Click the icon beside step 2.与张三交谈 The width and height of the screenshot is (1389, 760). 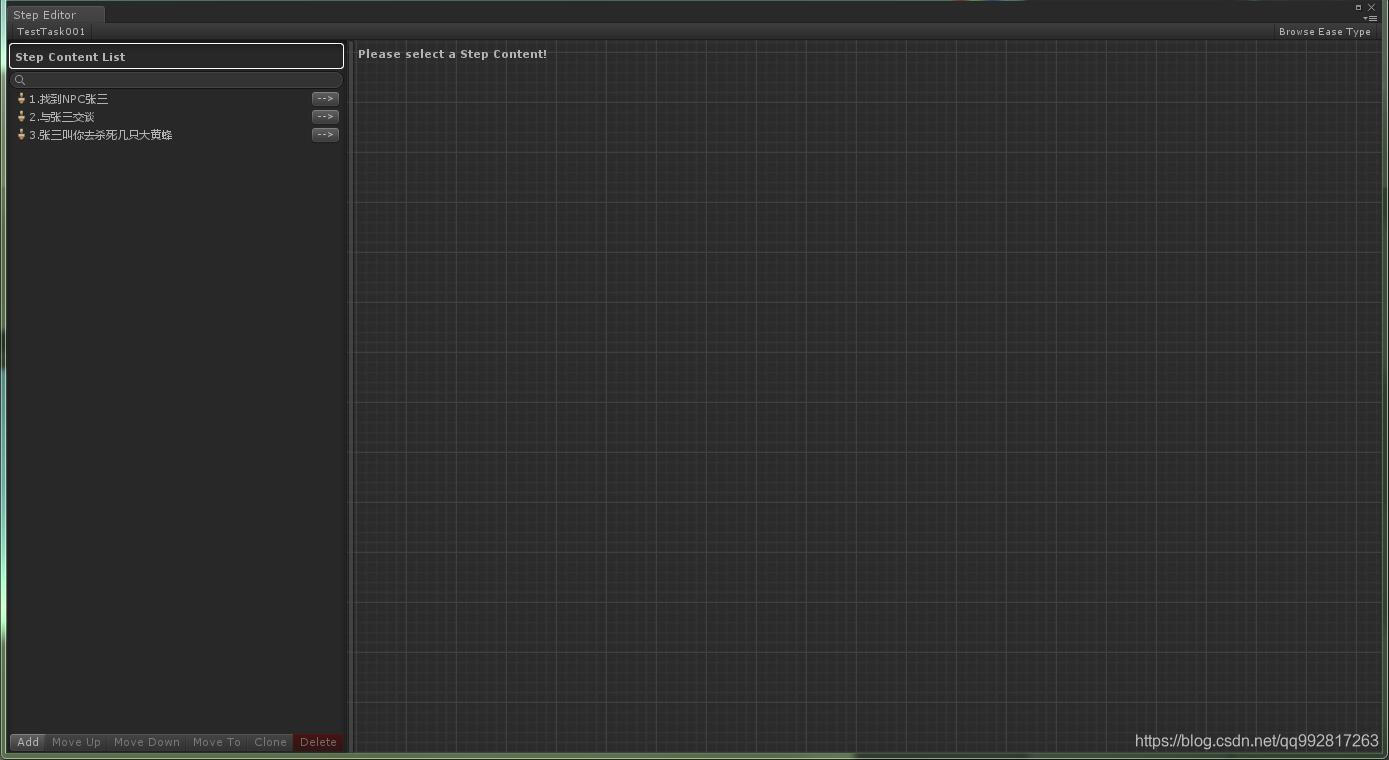[x=21, y=117]
